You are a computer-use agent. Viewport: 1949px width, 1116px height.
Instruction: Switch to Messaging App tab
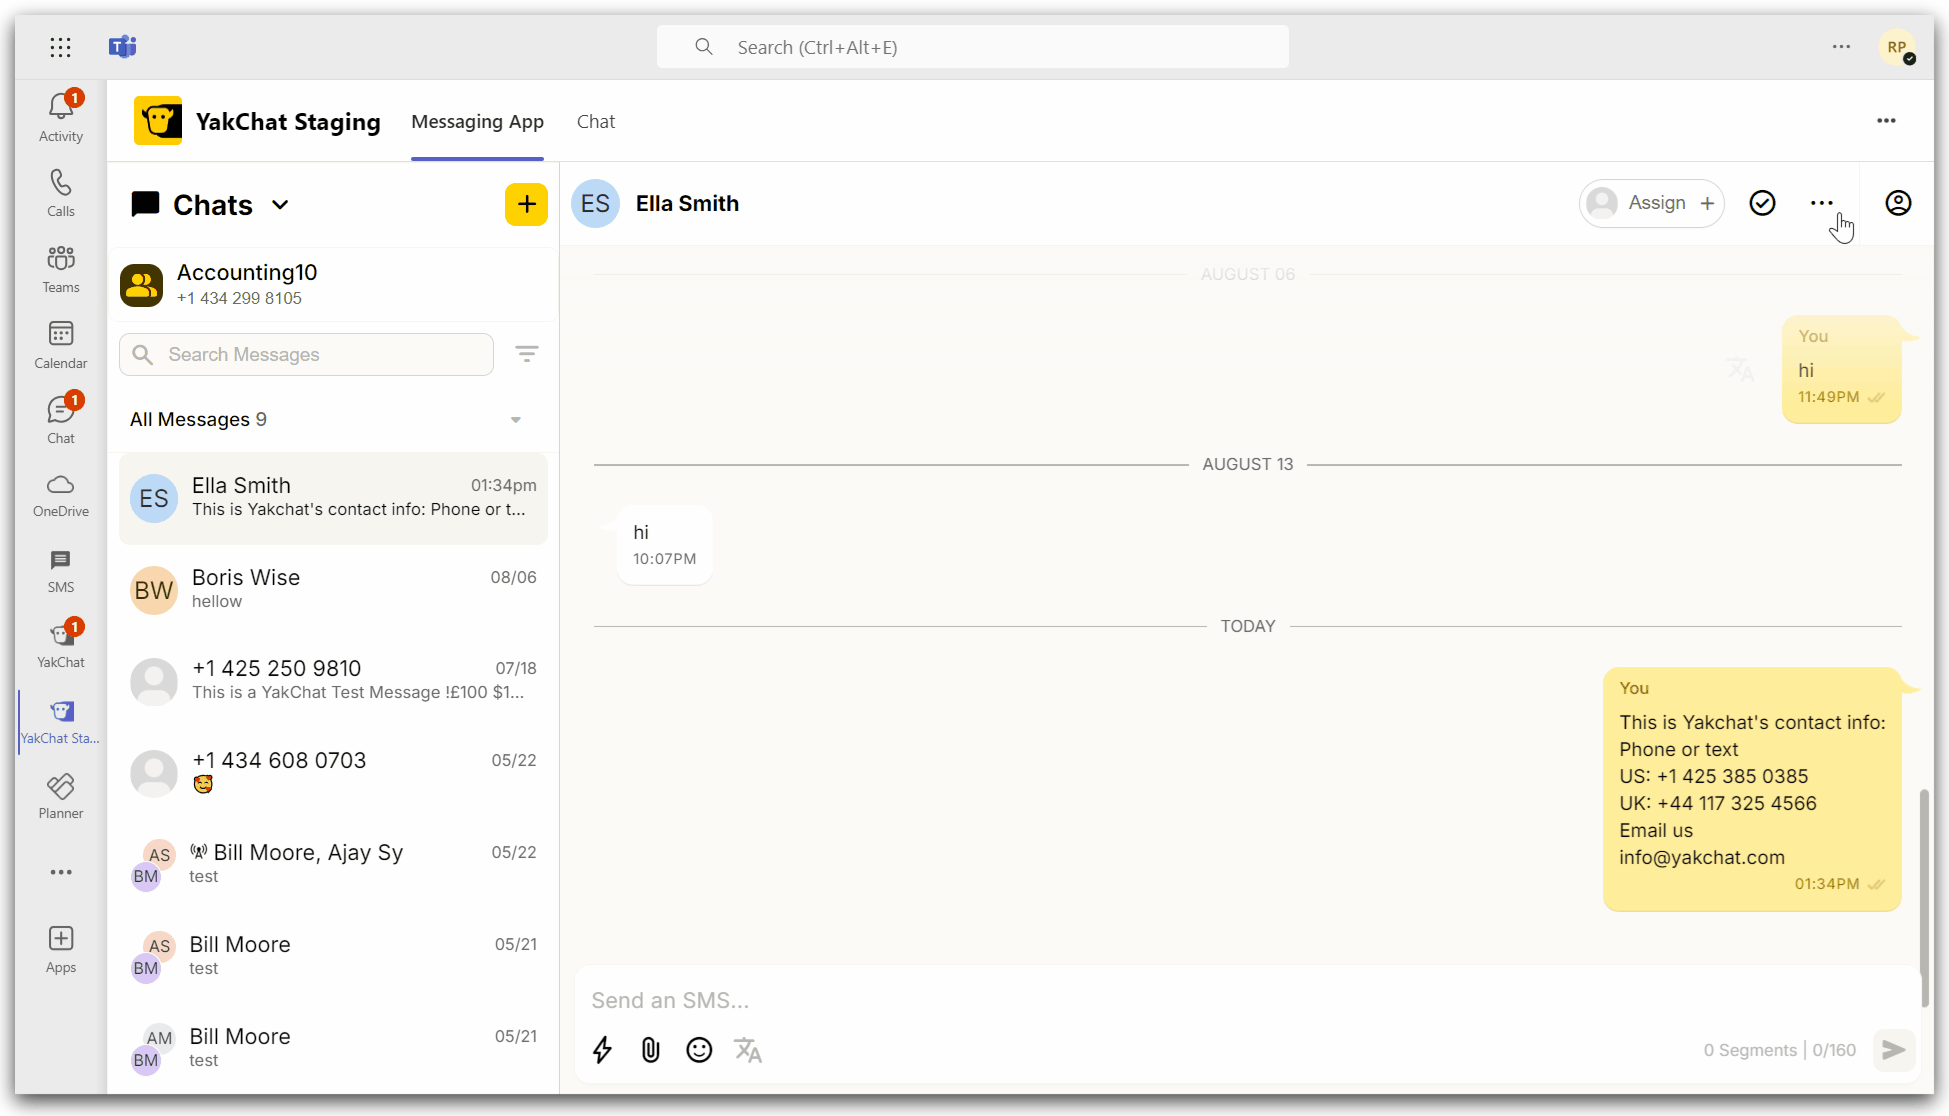pos(478,122)
